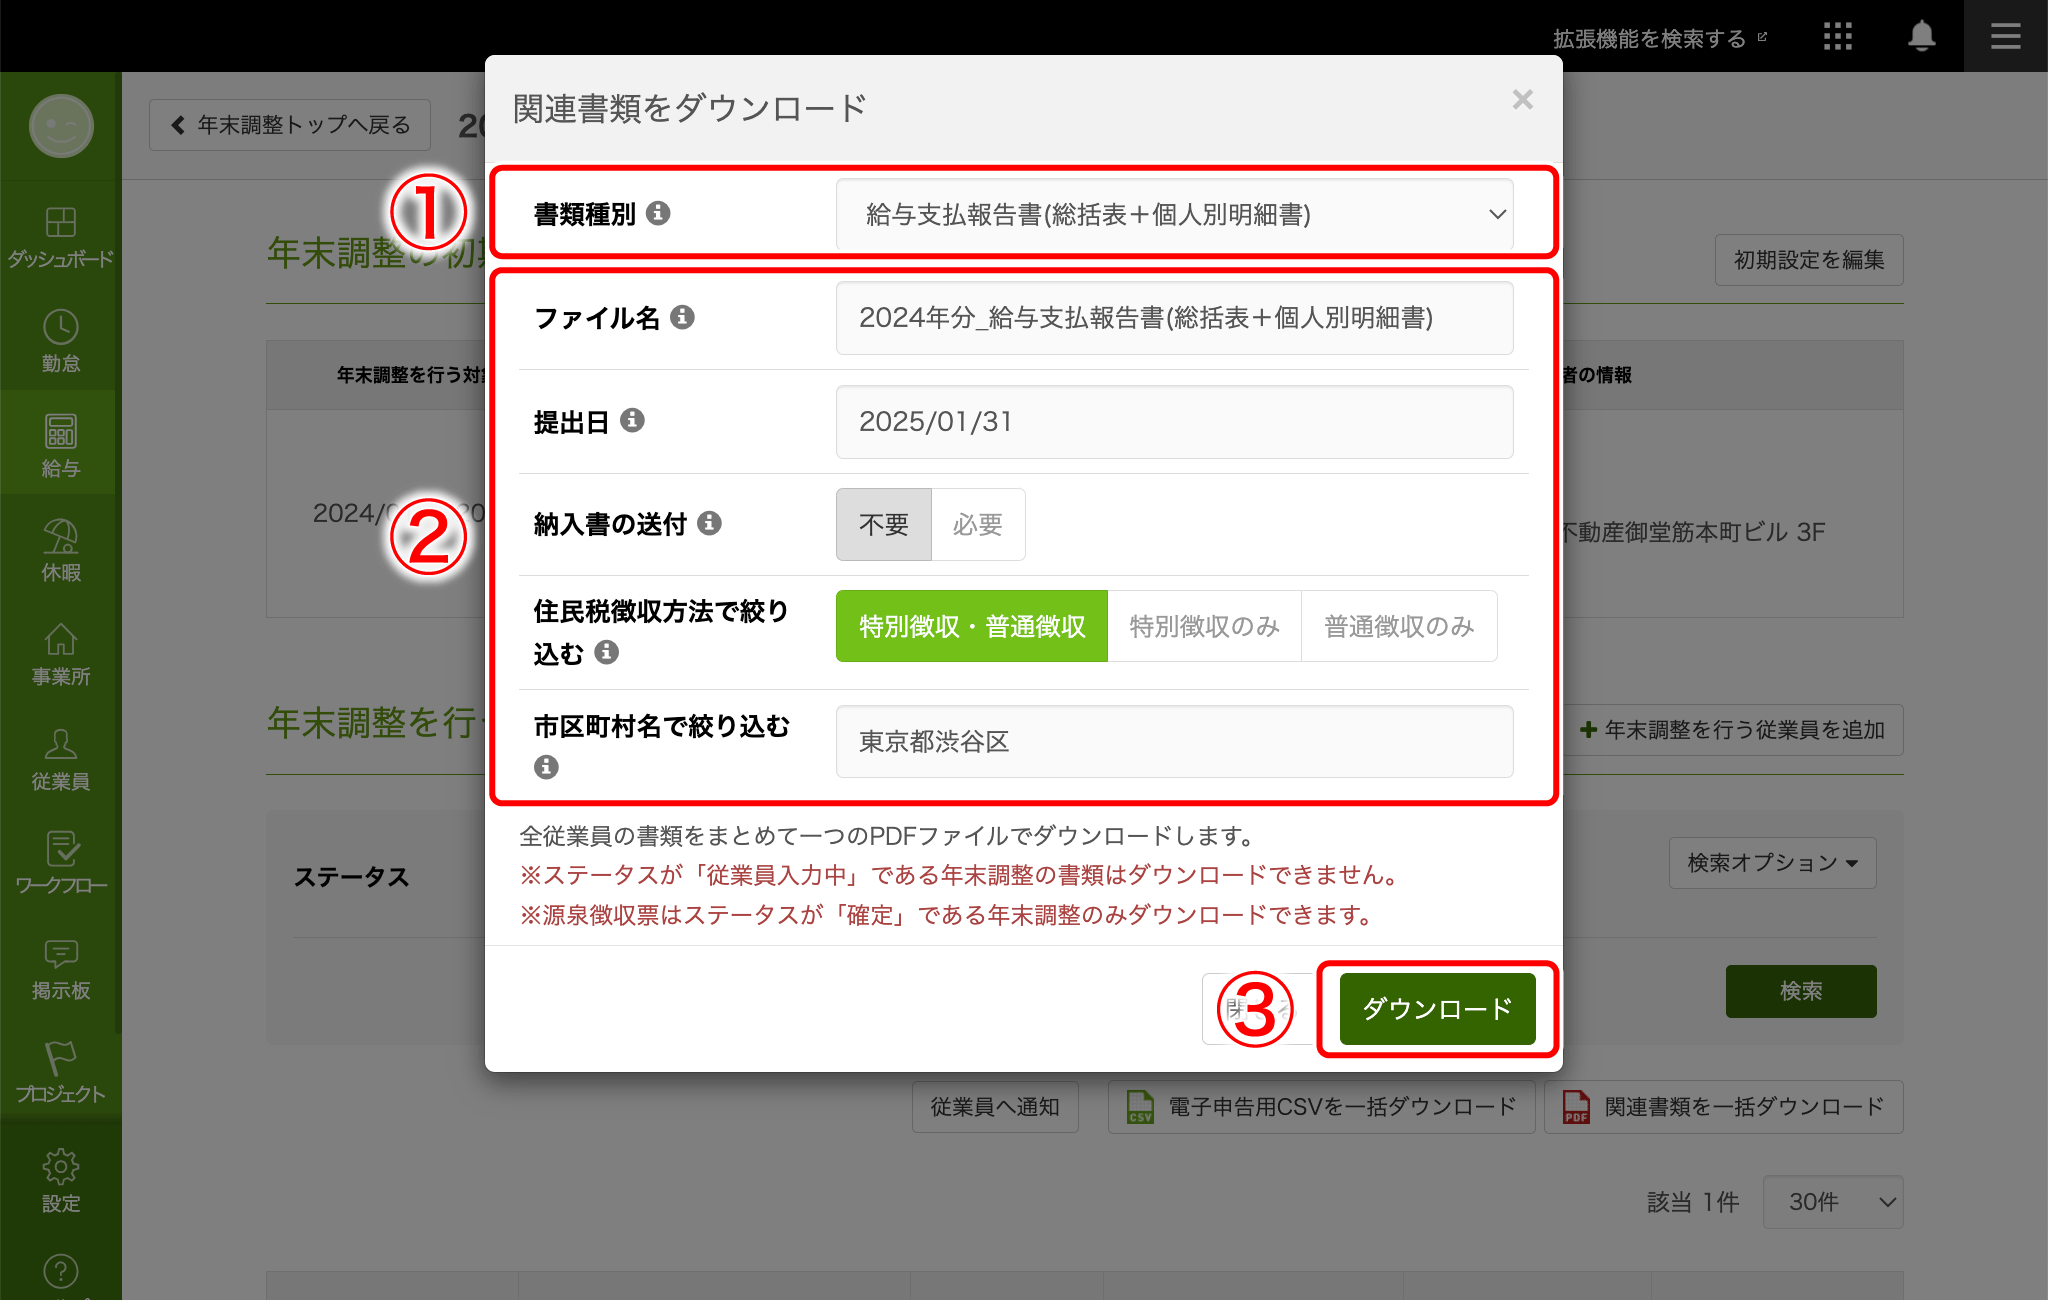Image resolution: width=2048 pixels, height=1300 pixels.
Task: Select 特別徴収・普通徴収 filter option
Action: coord(972,626)
